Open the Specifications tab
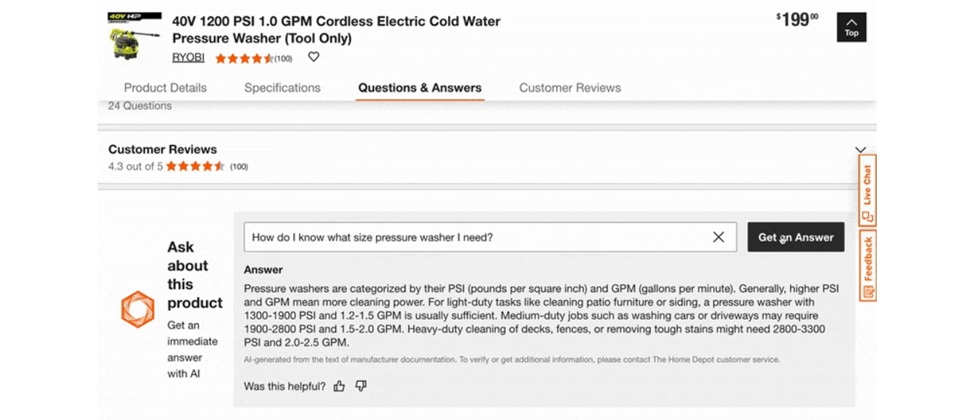The height and width of the screenshot is (420, 960). (x=282, y=88)
